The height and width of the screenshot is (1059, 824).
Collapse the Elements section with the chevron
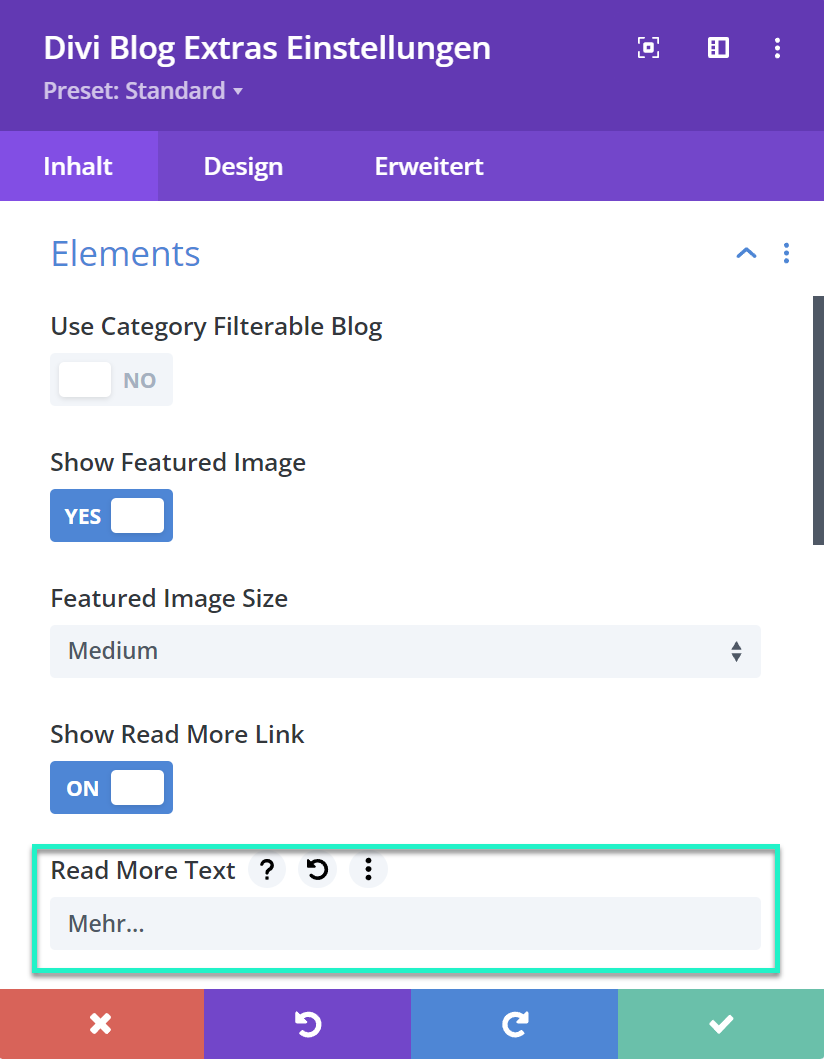[x=746, y=253]
